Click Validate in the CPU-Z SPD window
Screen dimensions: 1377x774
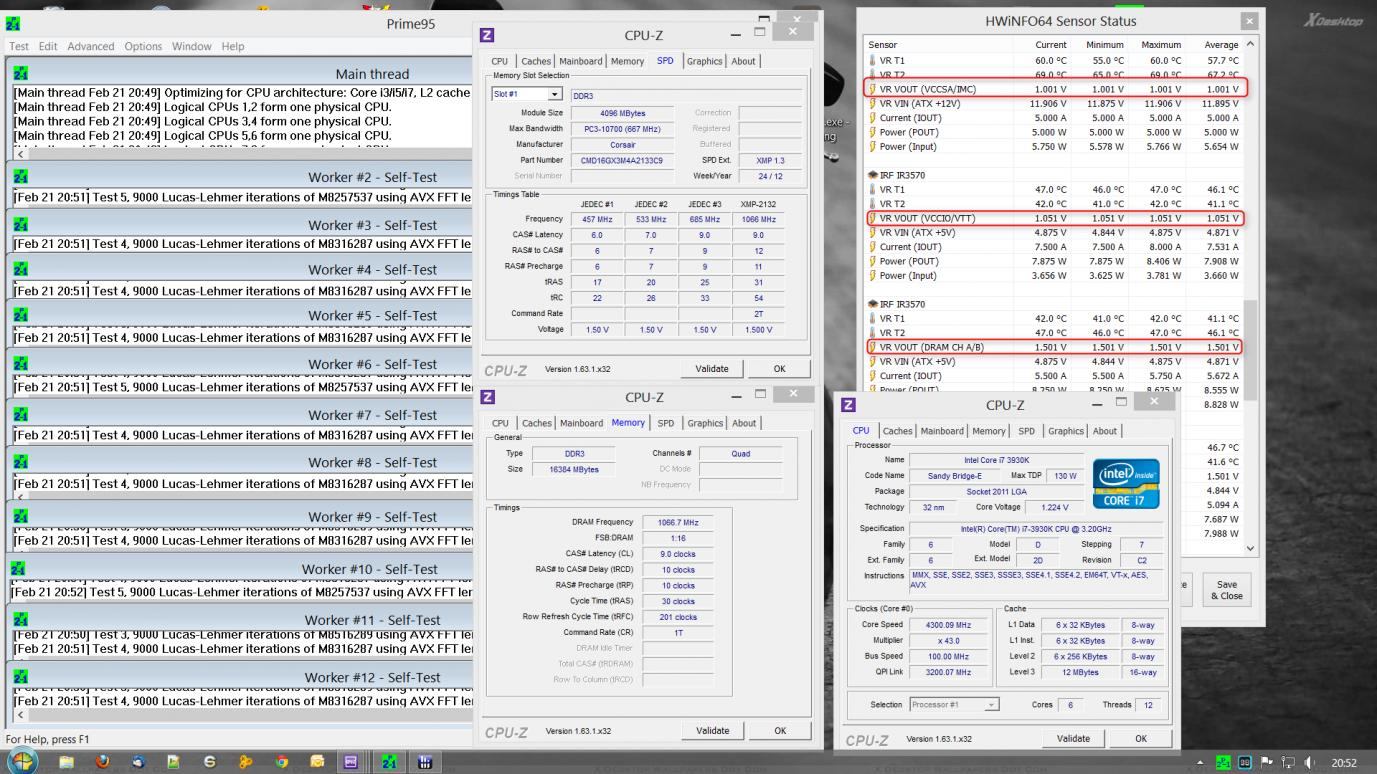[712, 369]
